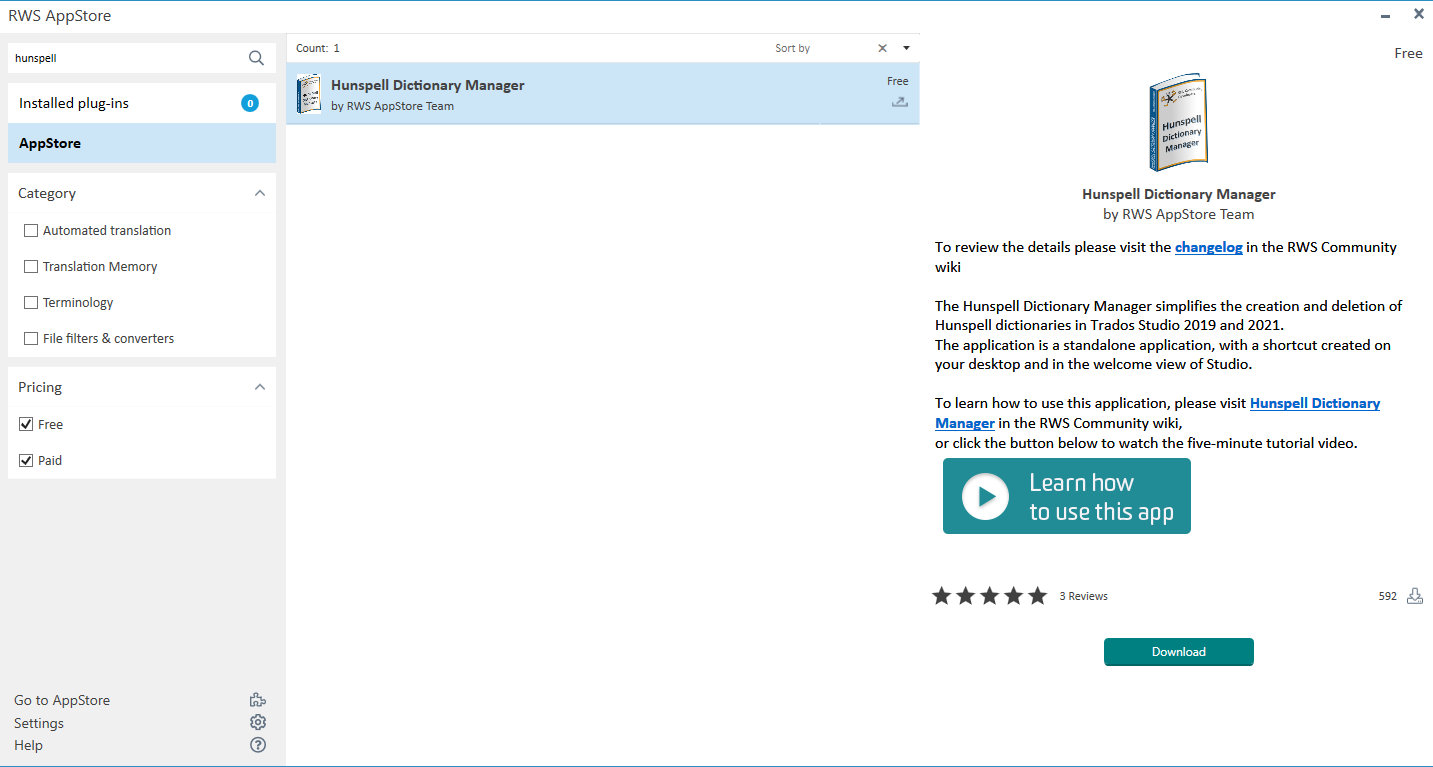Image resolution: width=1433 pixels, height=767 pixels.
Task: Open the Sort by dropdown arrow
Action: click(906, 48)
